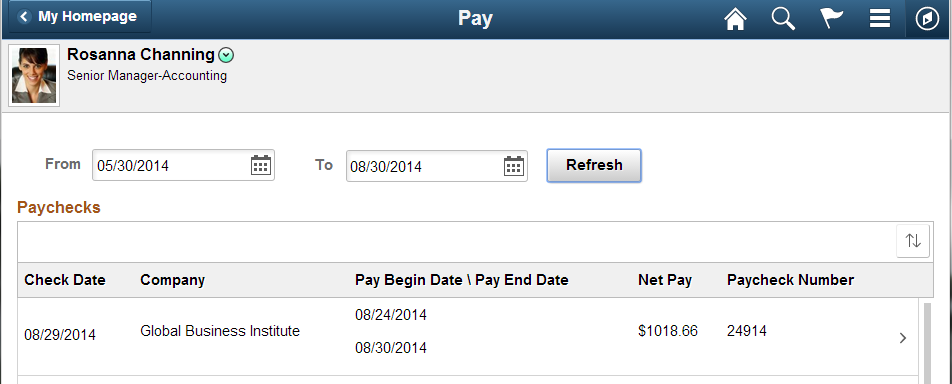Click the paychecks list vertical scrollbar

tap(927, 343)
